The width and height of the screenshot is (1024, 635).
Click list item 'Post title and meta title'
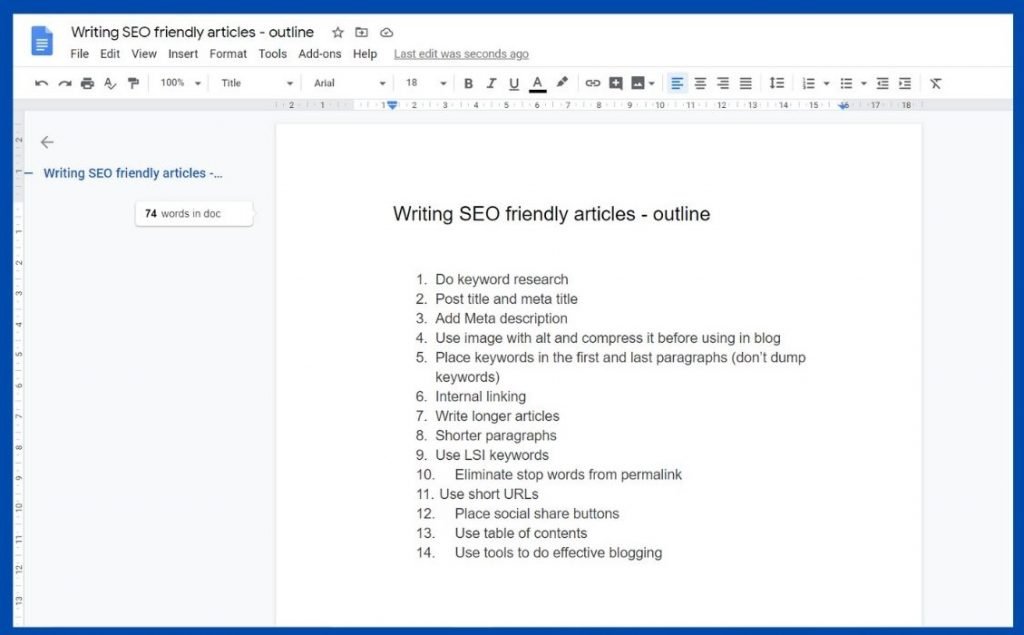[x=506, y=299]
